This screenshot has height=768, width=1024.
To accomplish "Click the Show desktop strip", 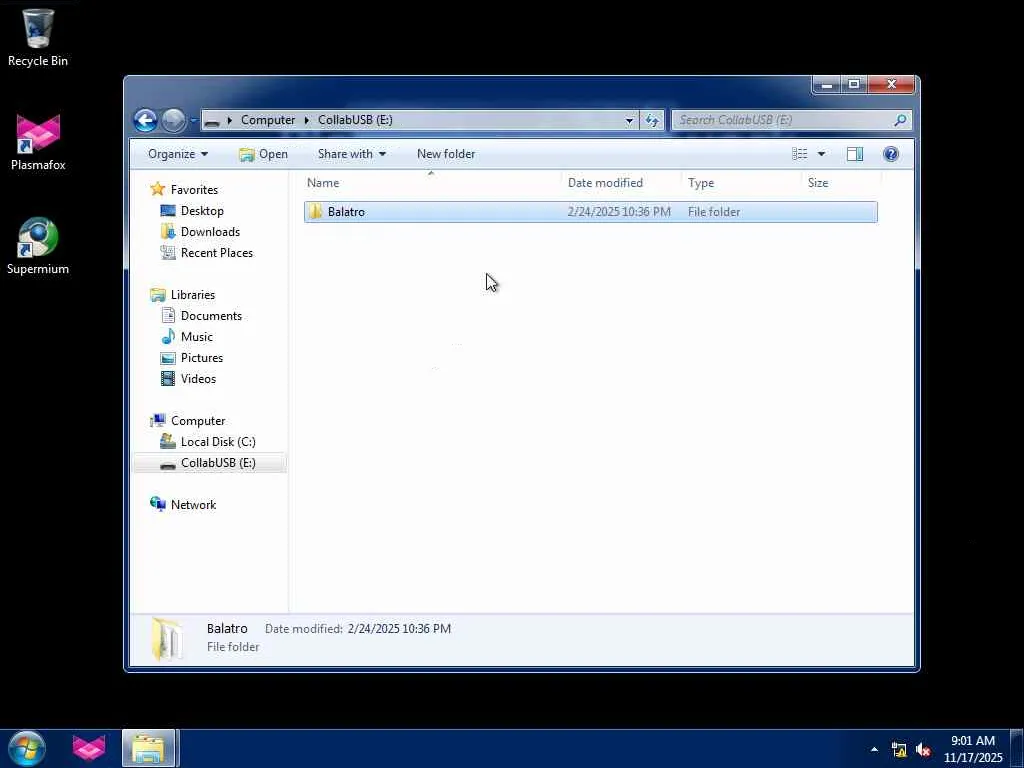I will pyautogui.click(x=1017, y=748).
